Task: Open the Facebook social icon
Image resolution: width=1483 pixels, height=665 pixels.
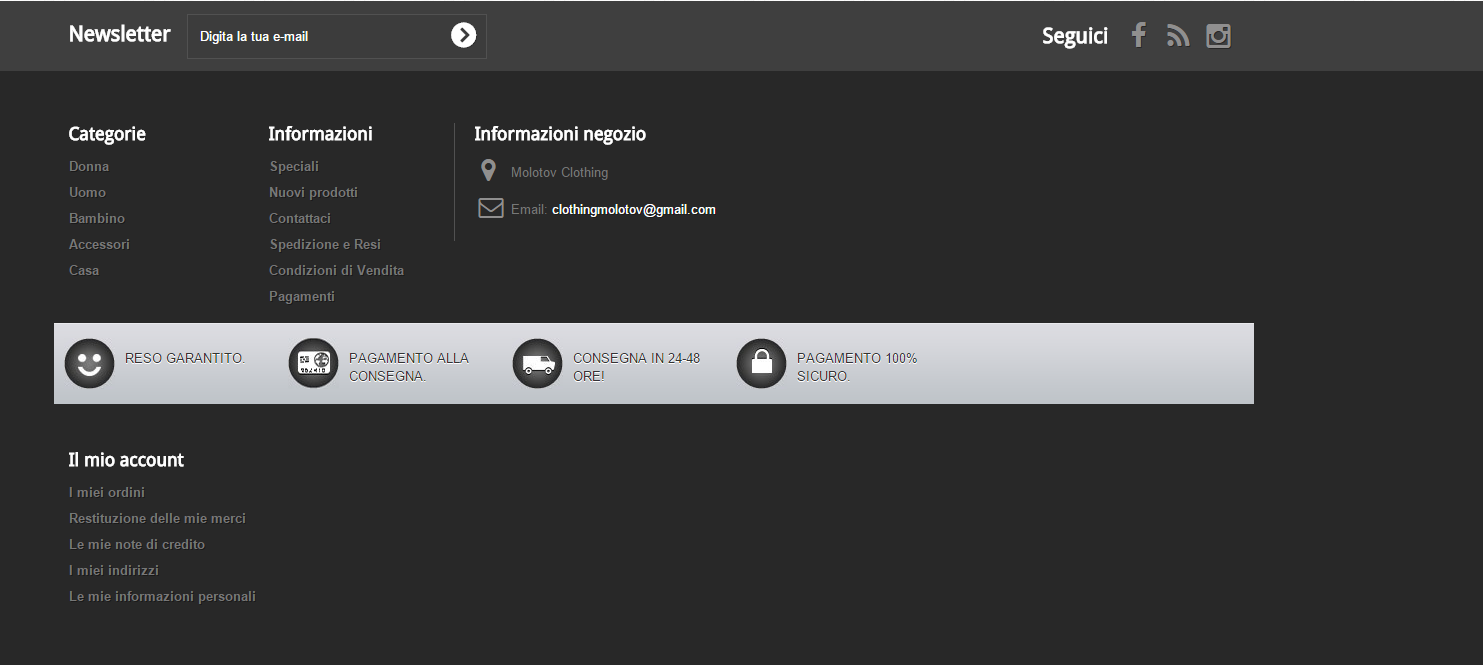Action: pos(1138,36)
